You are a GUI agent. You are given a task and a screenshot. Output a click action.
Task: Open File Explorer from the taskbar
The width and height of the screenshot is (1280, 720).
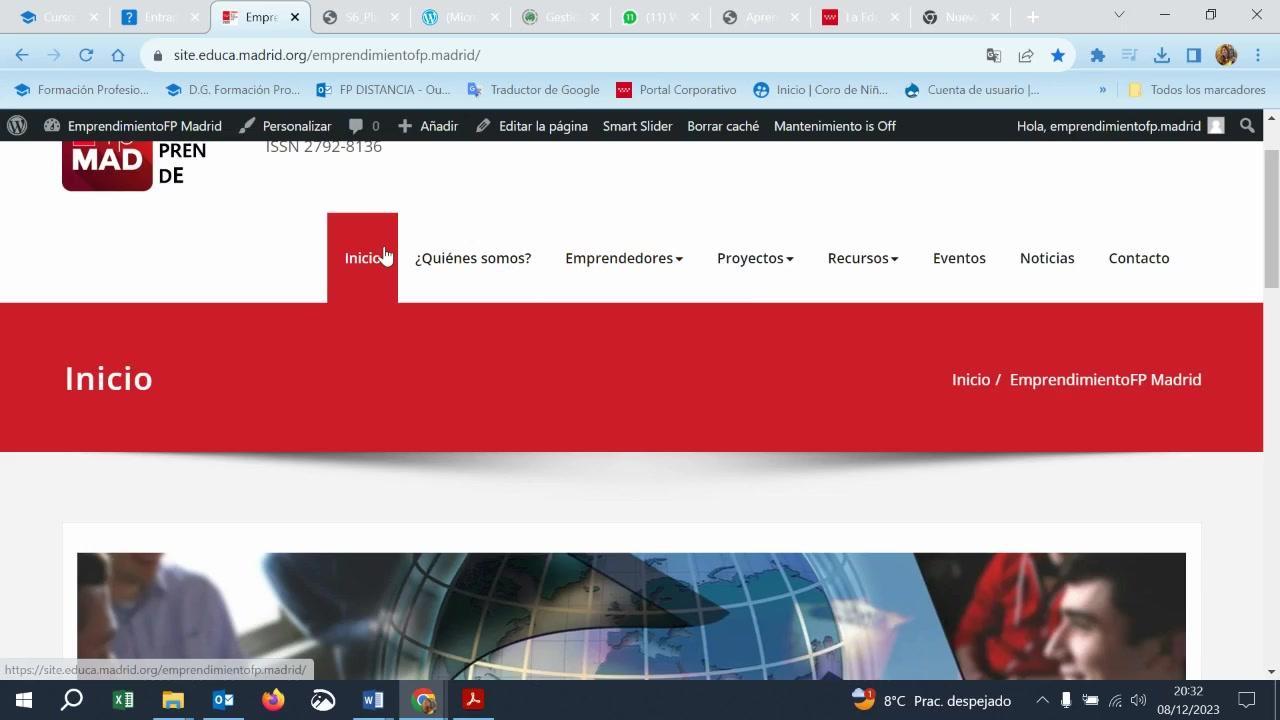tap(173, 700)
